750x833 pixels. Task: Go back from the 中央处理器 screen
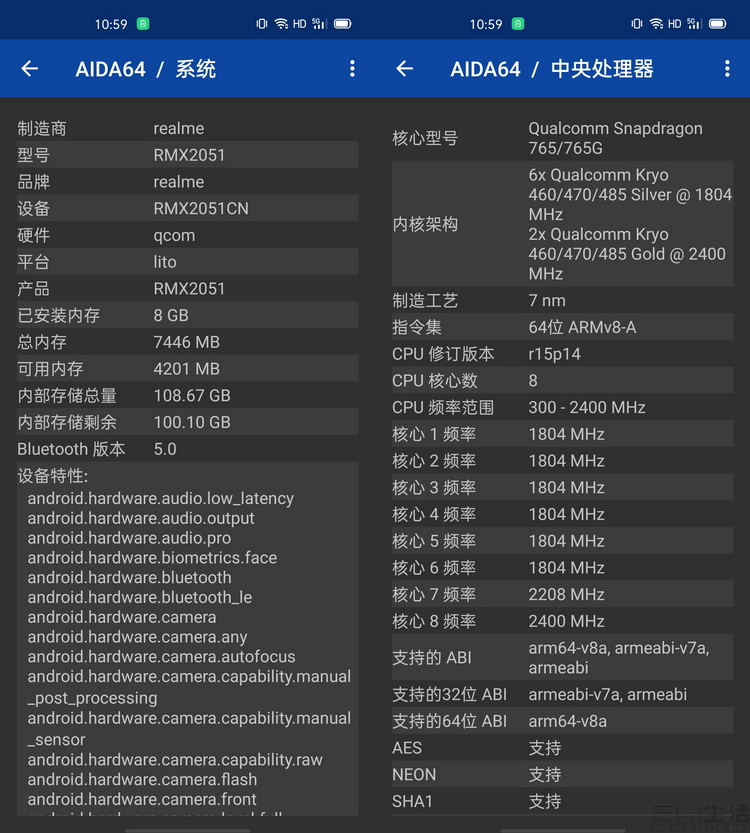pos(405,69)
